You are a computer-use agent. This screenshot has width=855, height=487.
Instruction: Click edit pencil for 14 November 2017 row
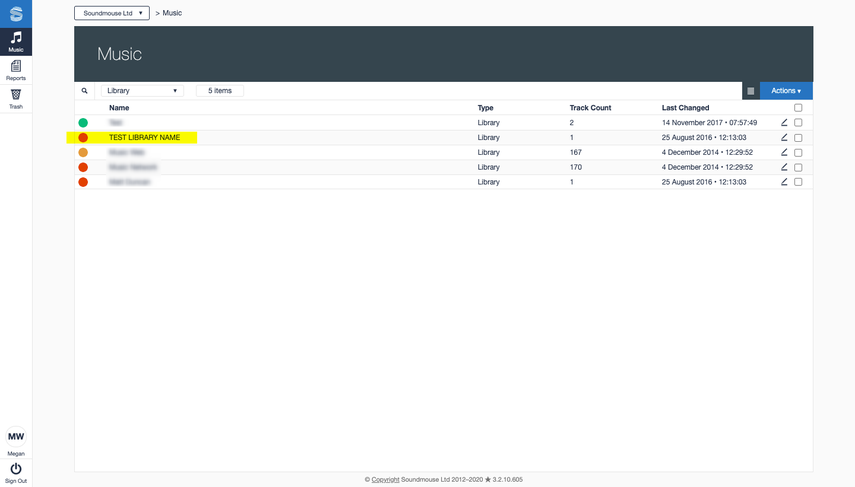click(784, 123)
